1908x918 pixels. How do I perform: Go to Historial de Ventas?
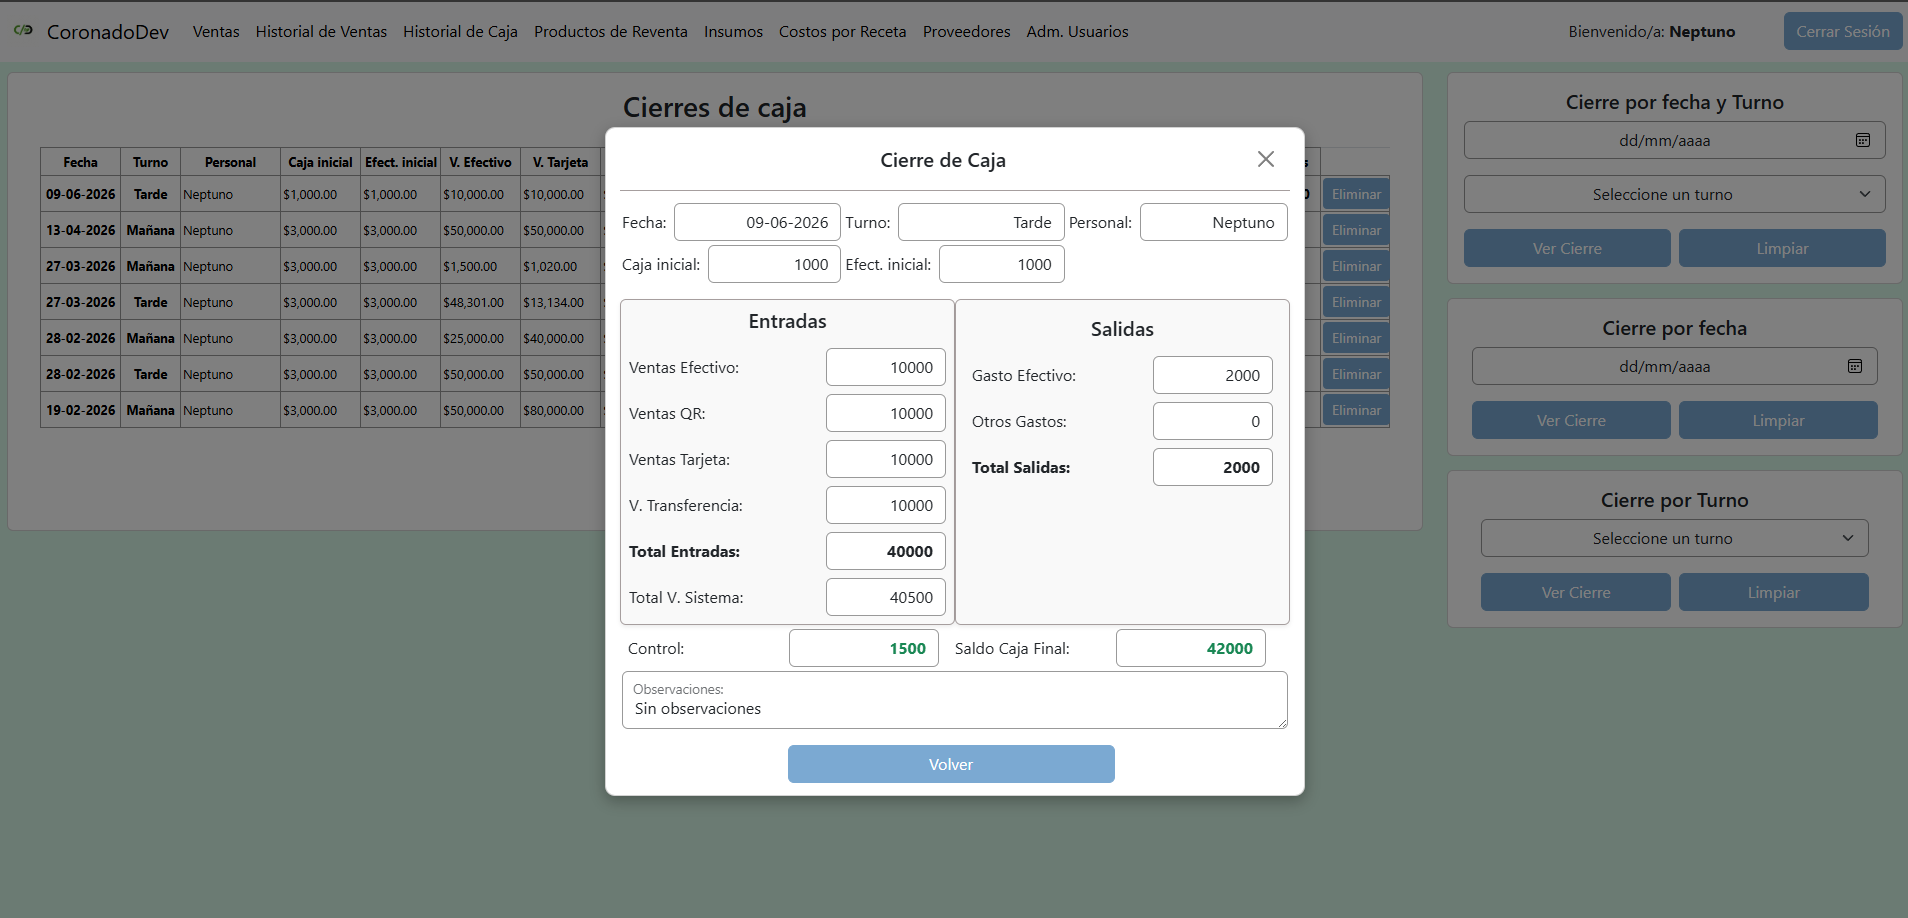[x=321, y=32]
